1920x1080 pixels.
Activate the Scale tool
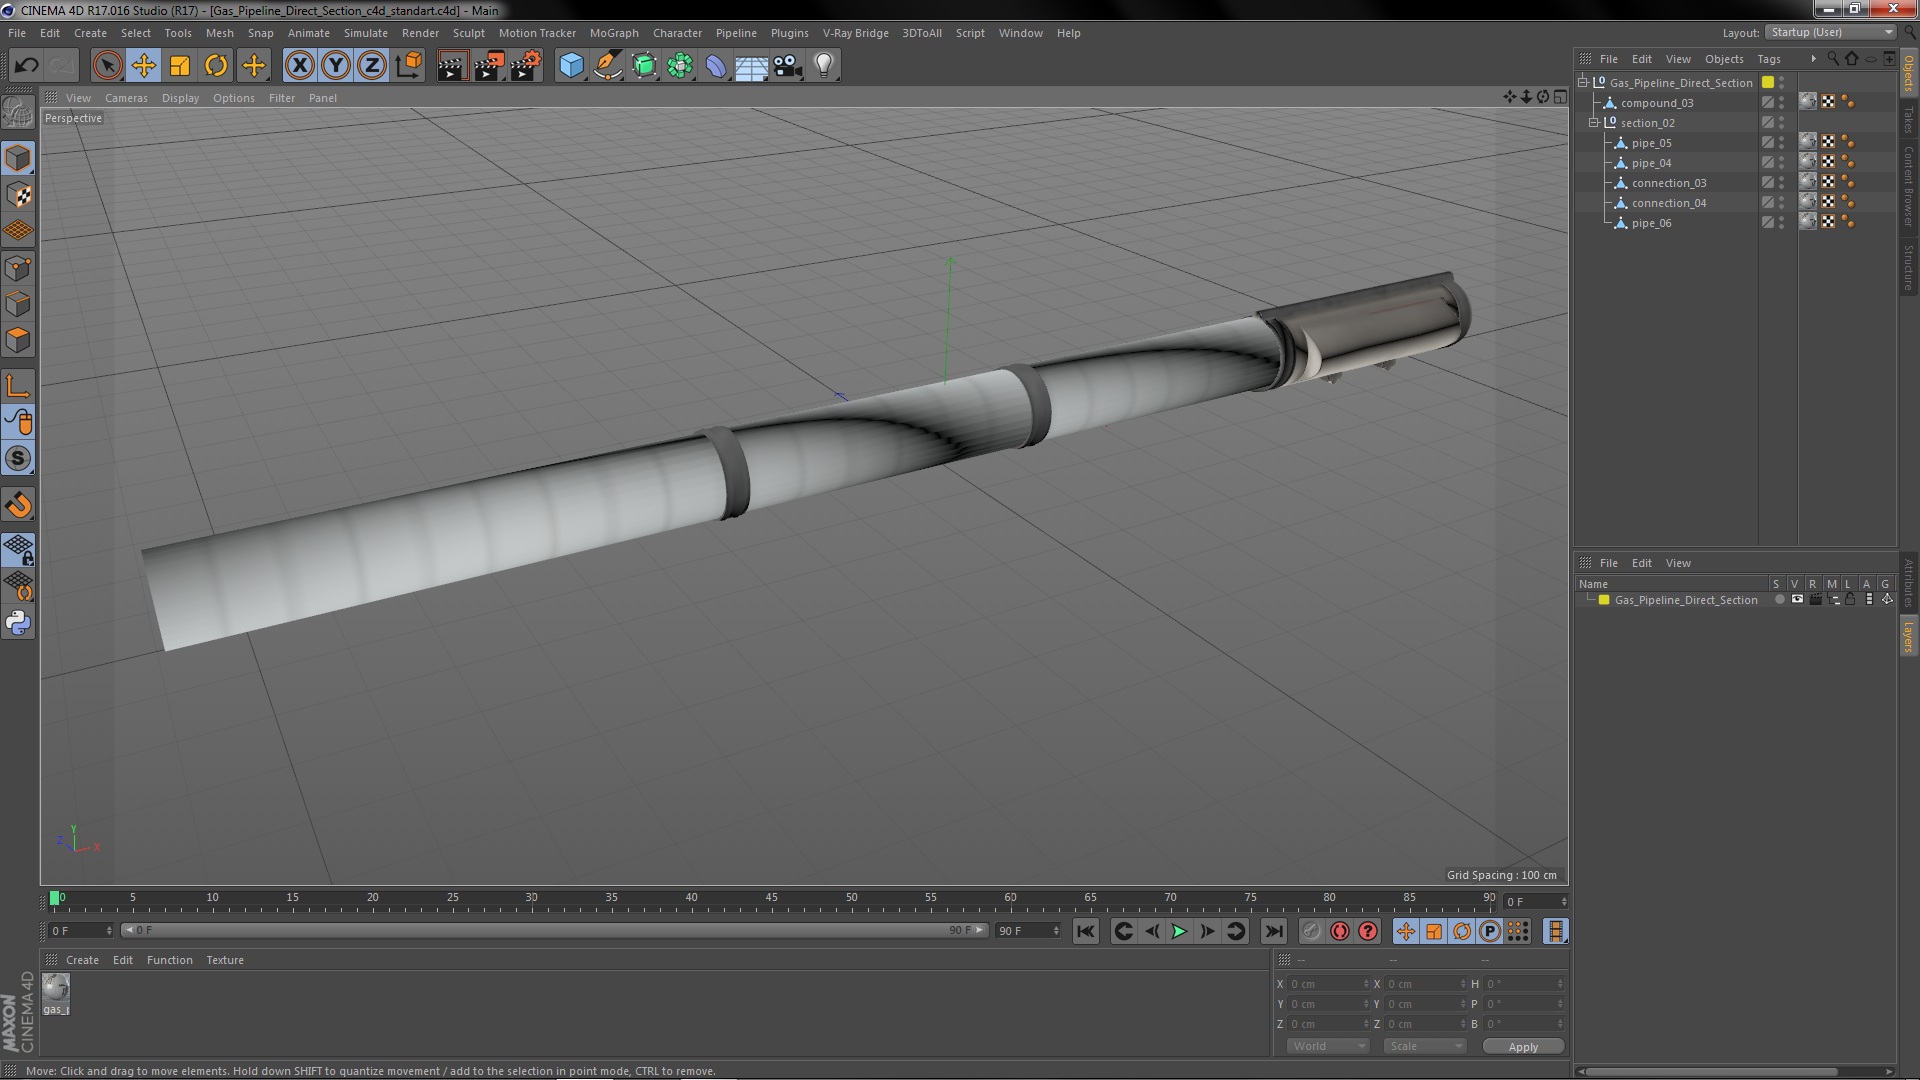180,66
